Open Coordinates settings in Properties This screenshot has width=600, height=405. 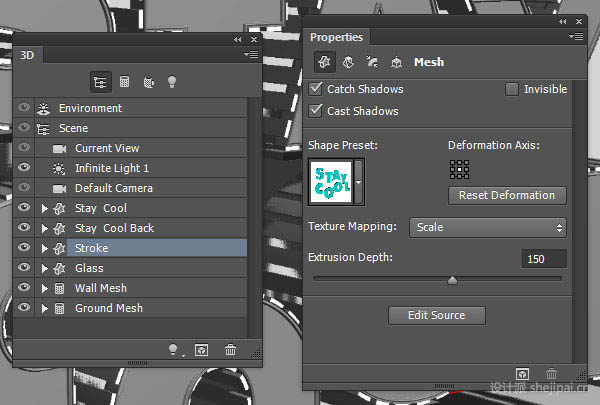point(396,62)
